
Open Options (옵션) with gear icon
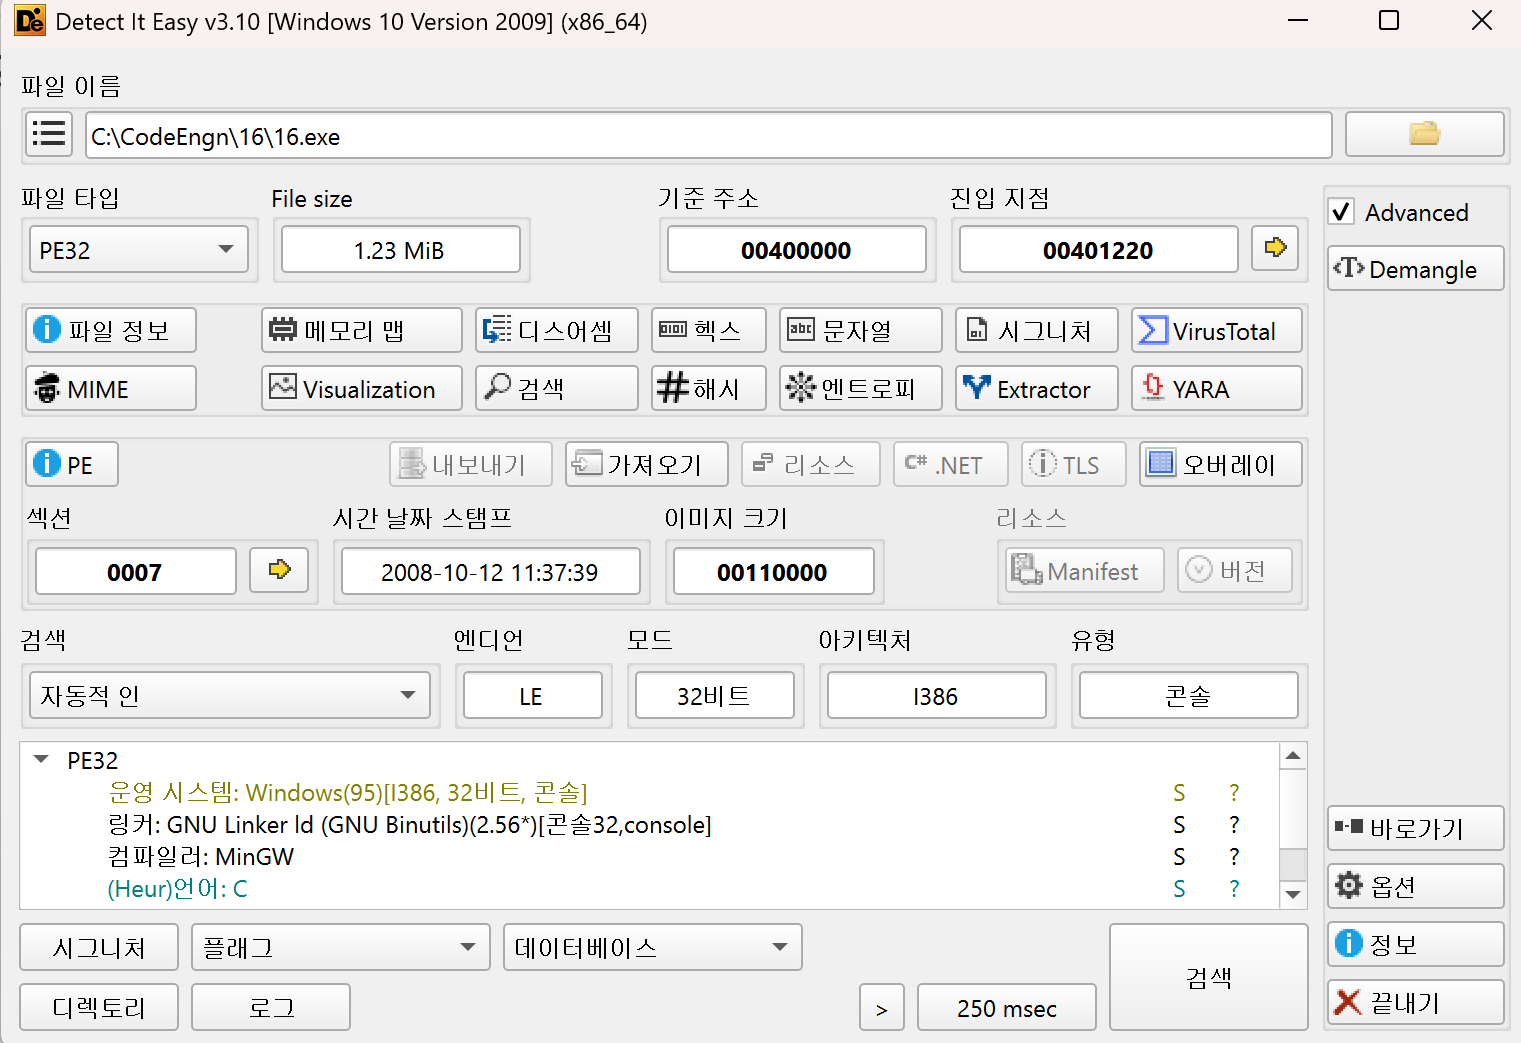(x=1416, y=886)
